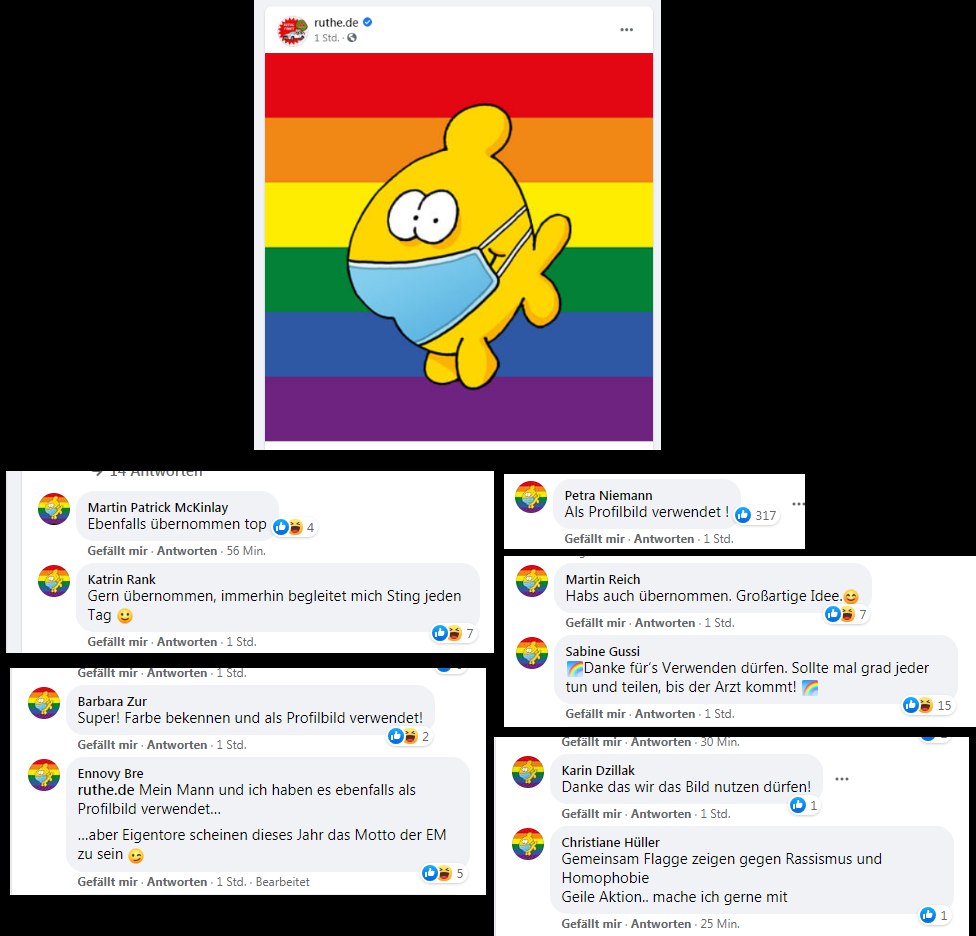Open options dots on Petra Niemann's comment
Image resolution: width=976 pixels, height=936 pixels.
point(798,503)
